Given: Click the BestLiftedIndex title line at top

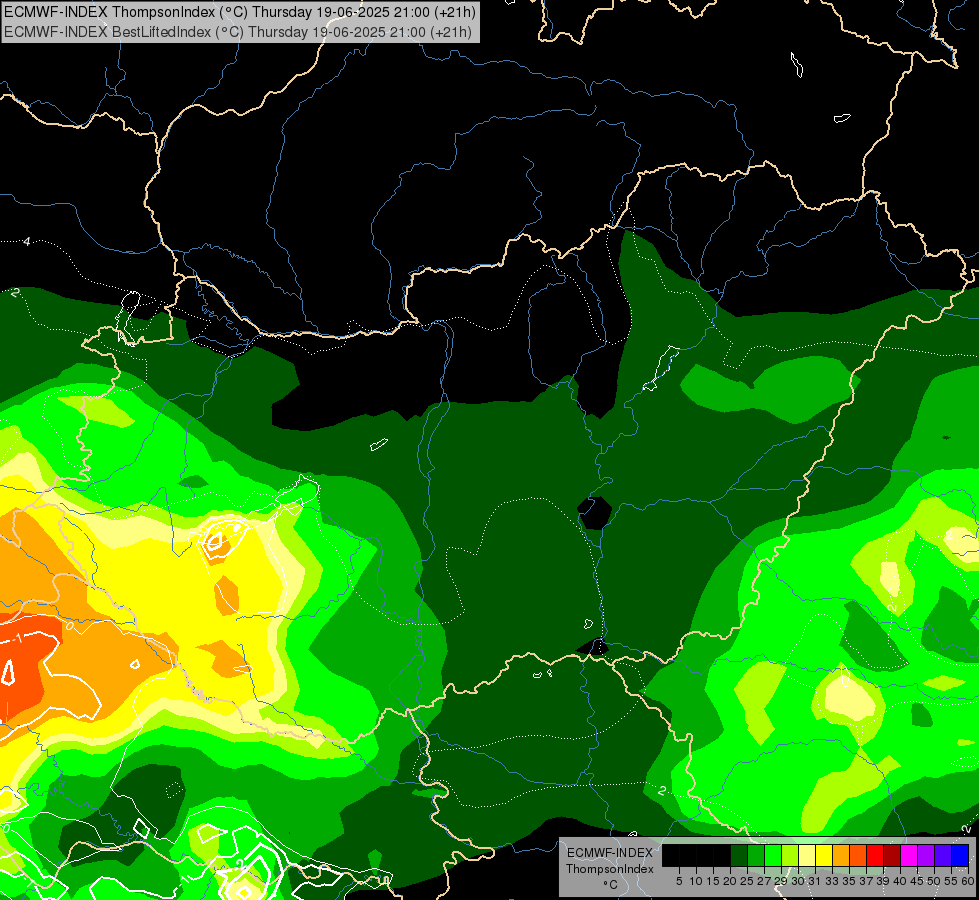Looking at the screenshot, I should pyautogui.click(x=238, y=32).
